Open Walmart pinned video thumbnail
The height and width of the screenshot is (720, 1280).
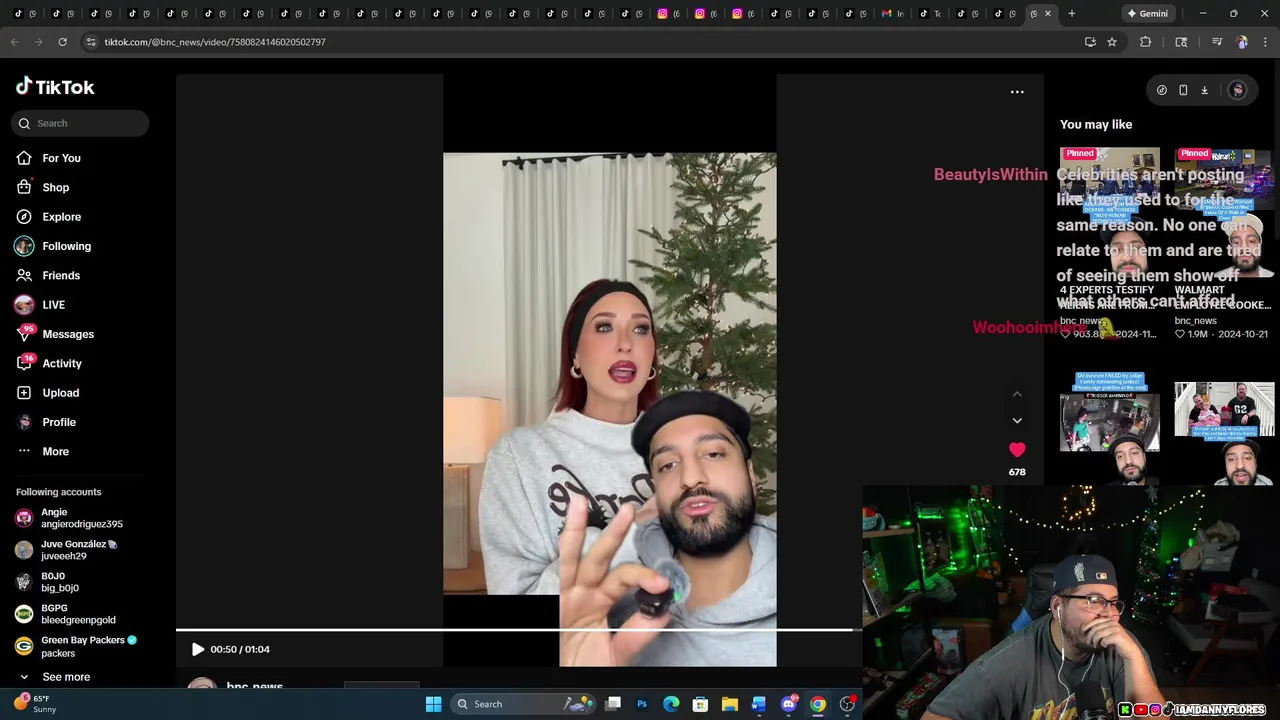pyautogui.click(x=1224, y=213)
